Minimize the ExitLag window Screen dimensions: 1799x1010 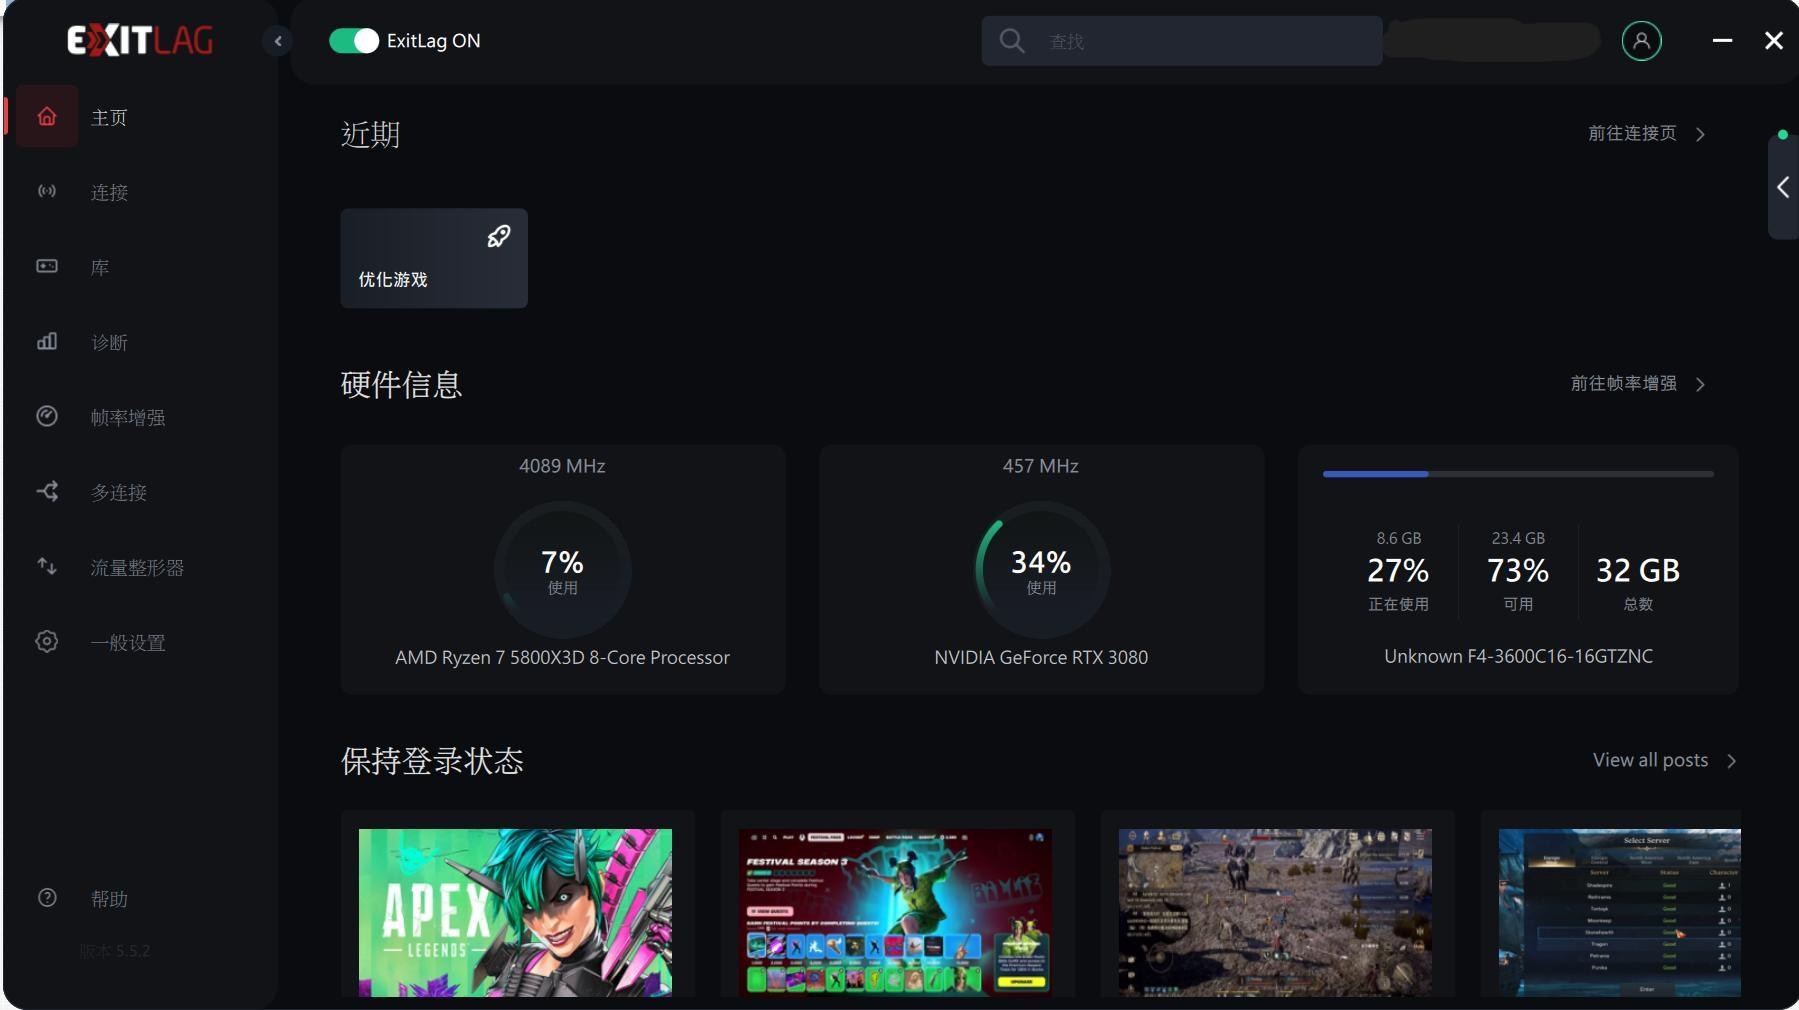[1722, 41]
